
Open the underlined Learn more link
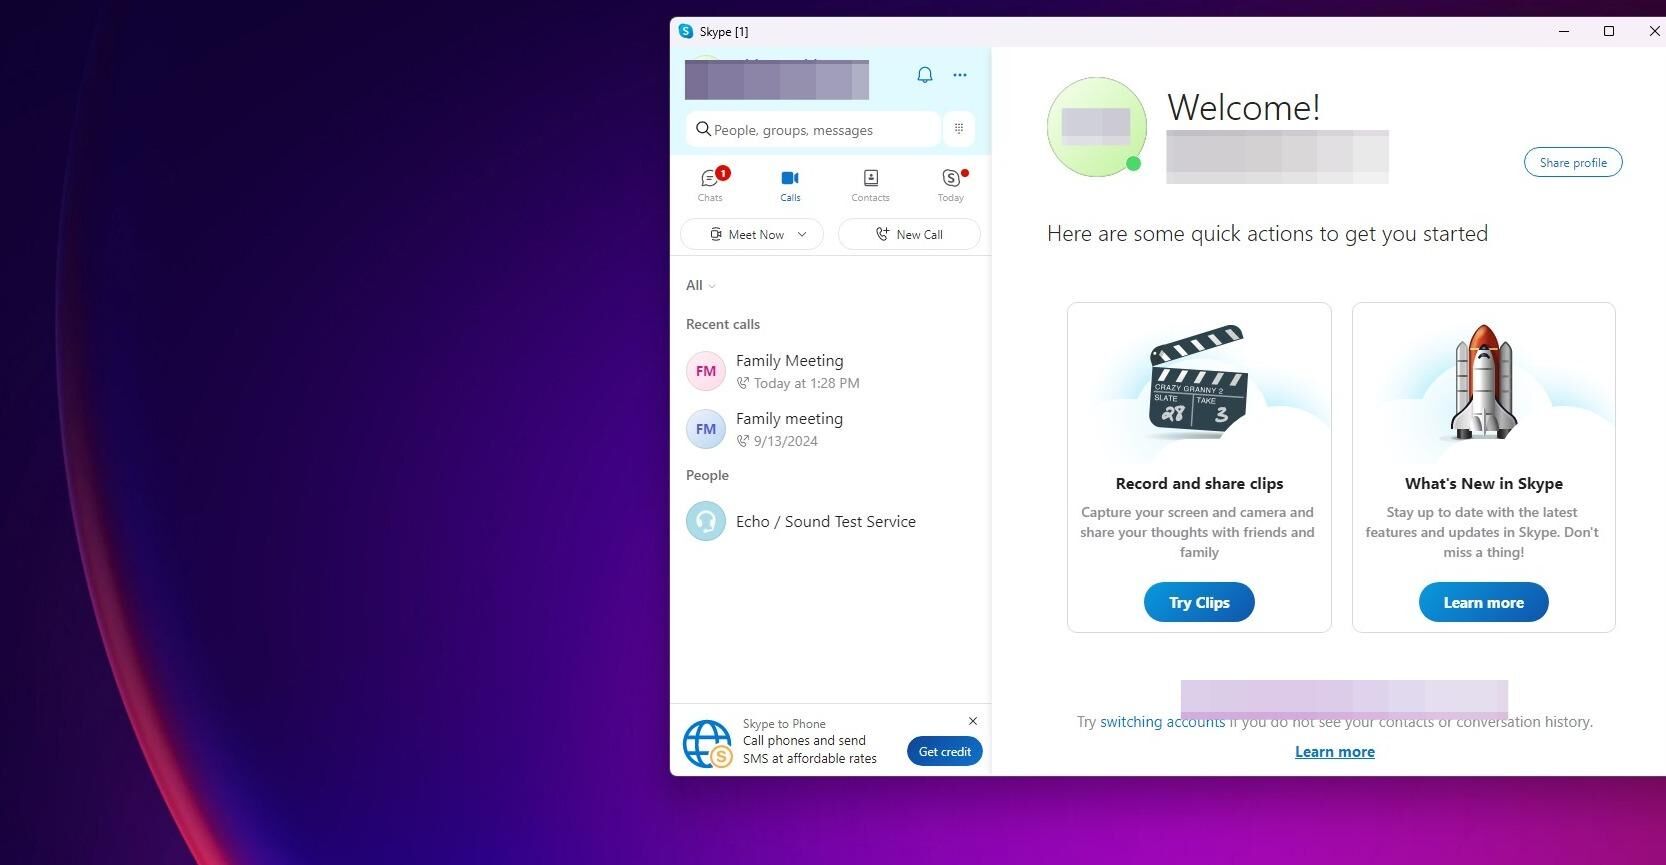point(1335,752)
